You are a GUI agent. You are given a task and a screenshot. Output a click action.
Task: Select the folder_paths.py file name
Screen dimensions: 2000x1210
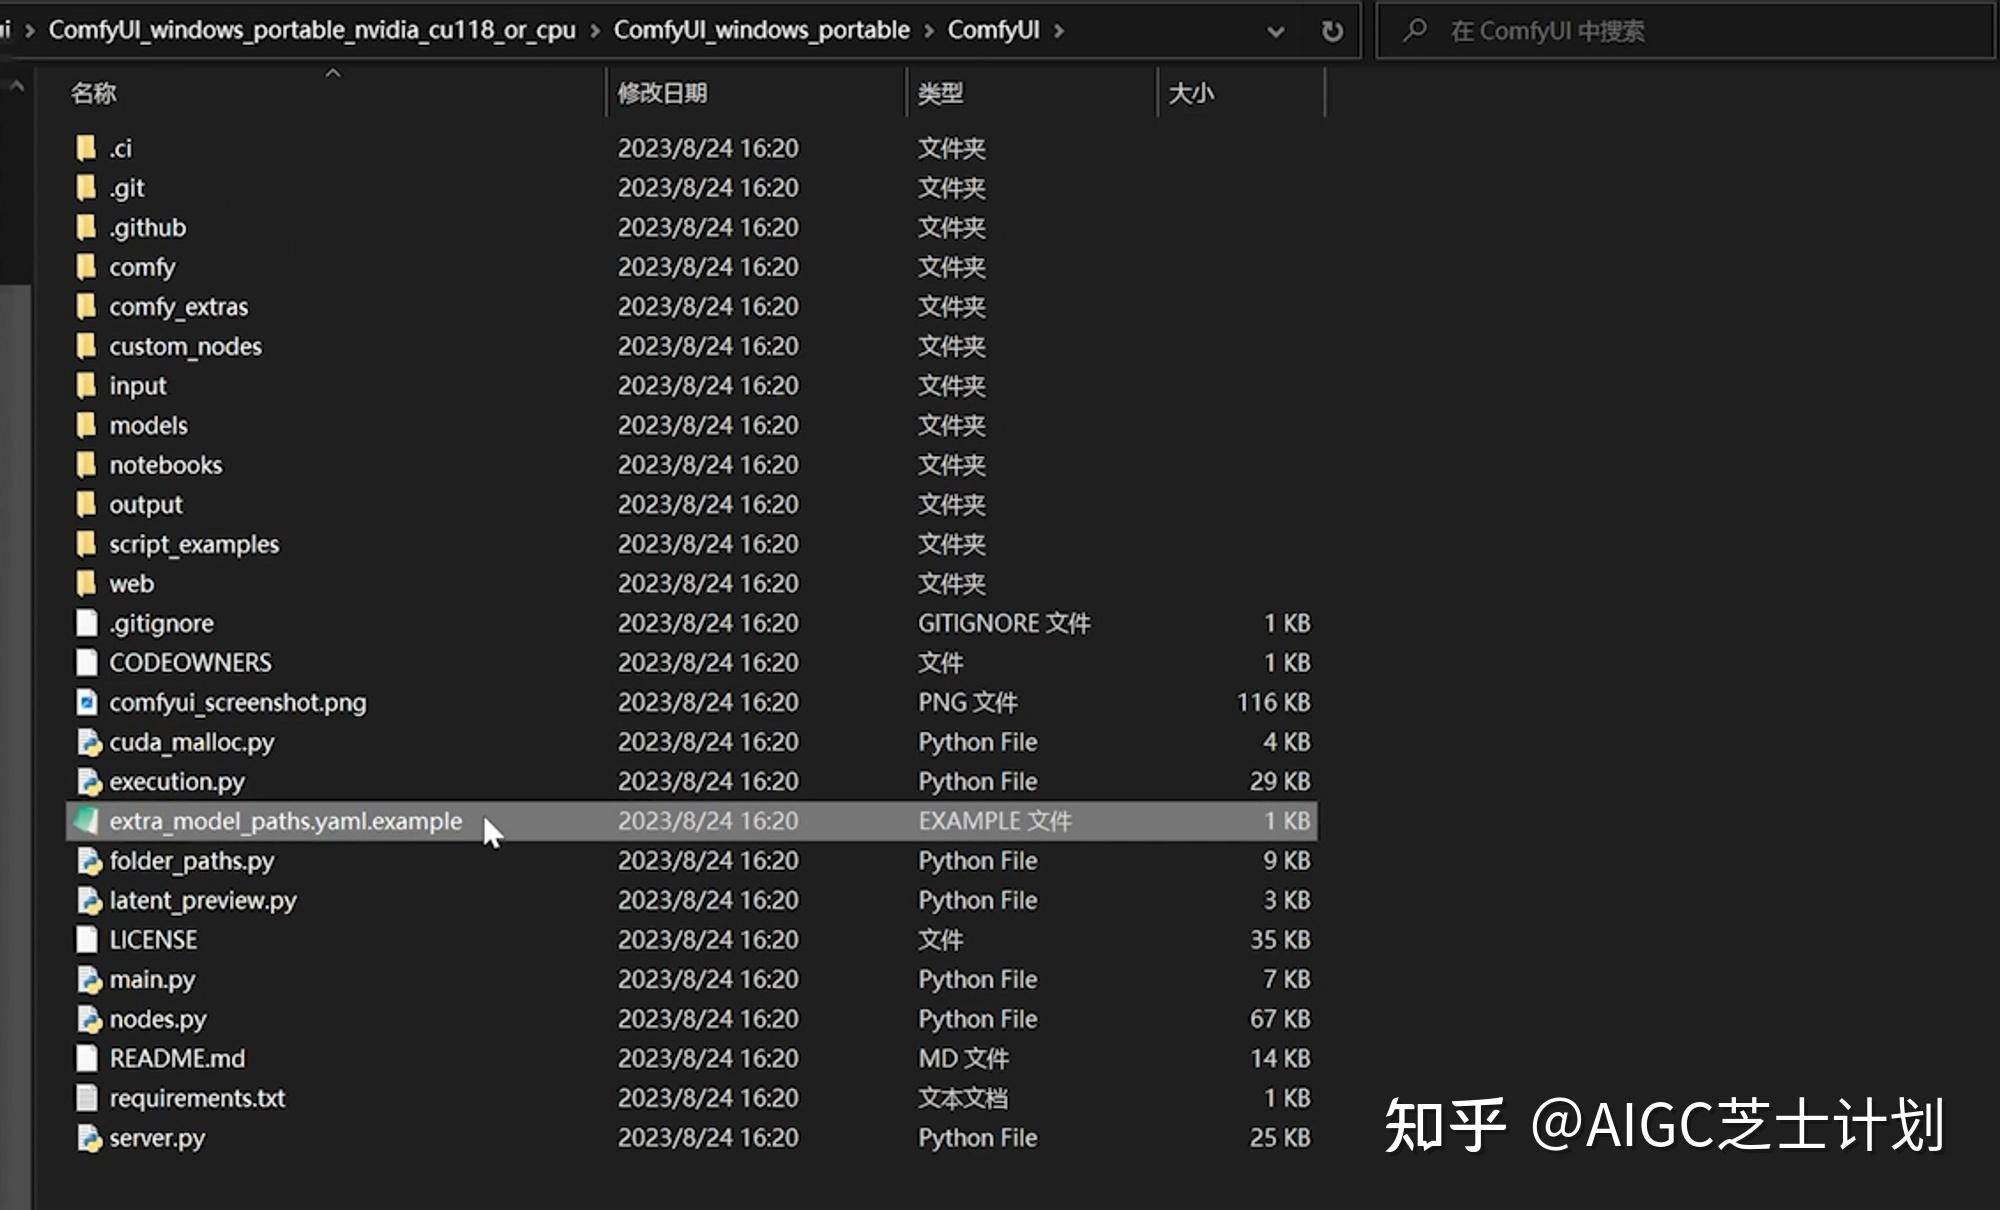[x=192, y=861]
